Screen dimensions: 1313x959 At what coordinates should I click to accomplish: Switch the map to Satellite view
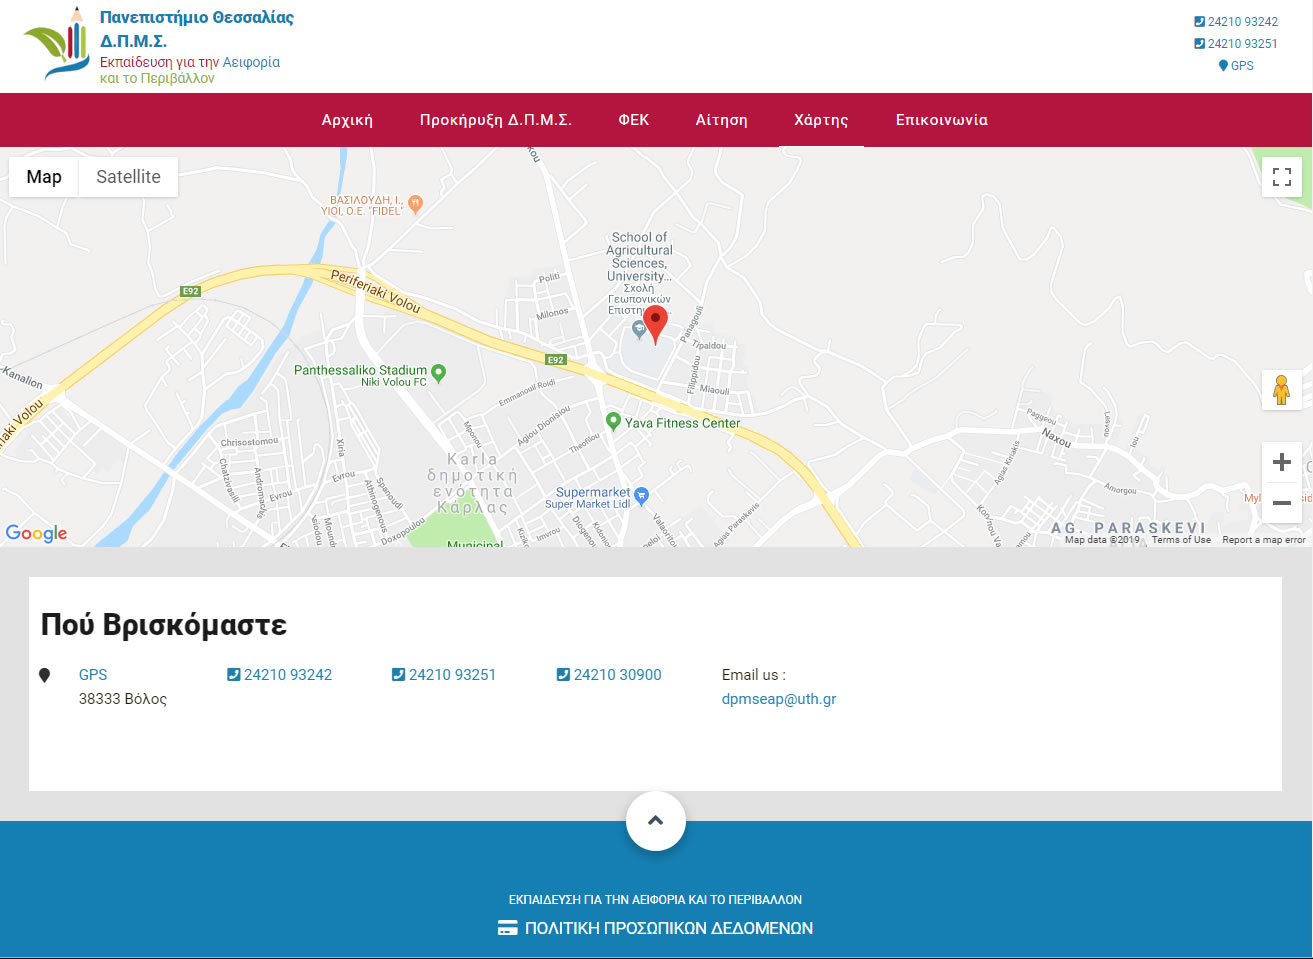128,177
